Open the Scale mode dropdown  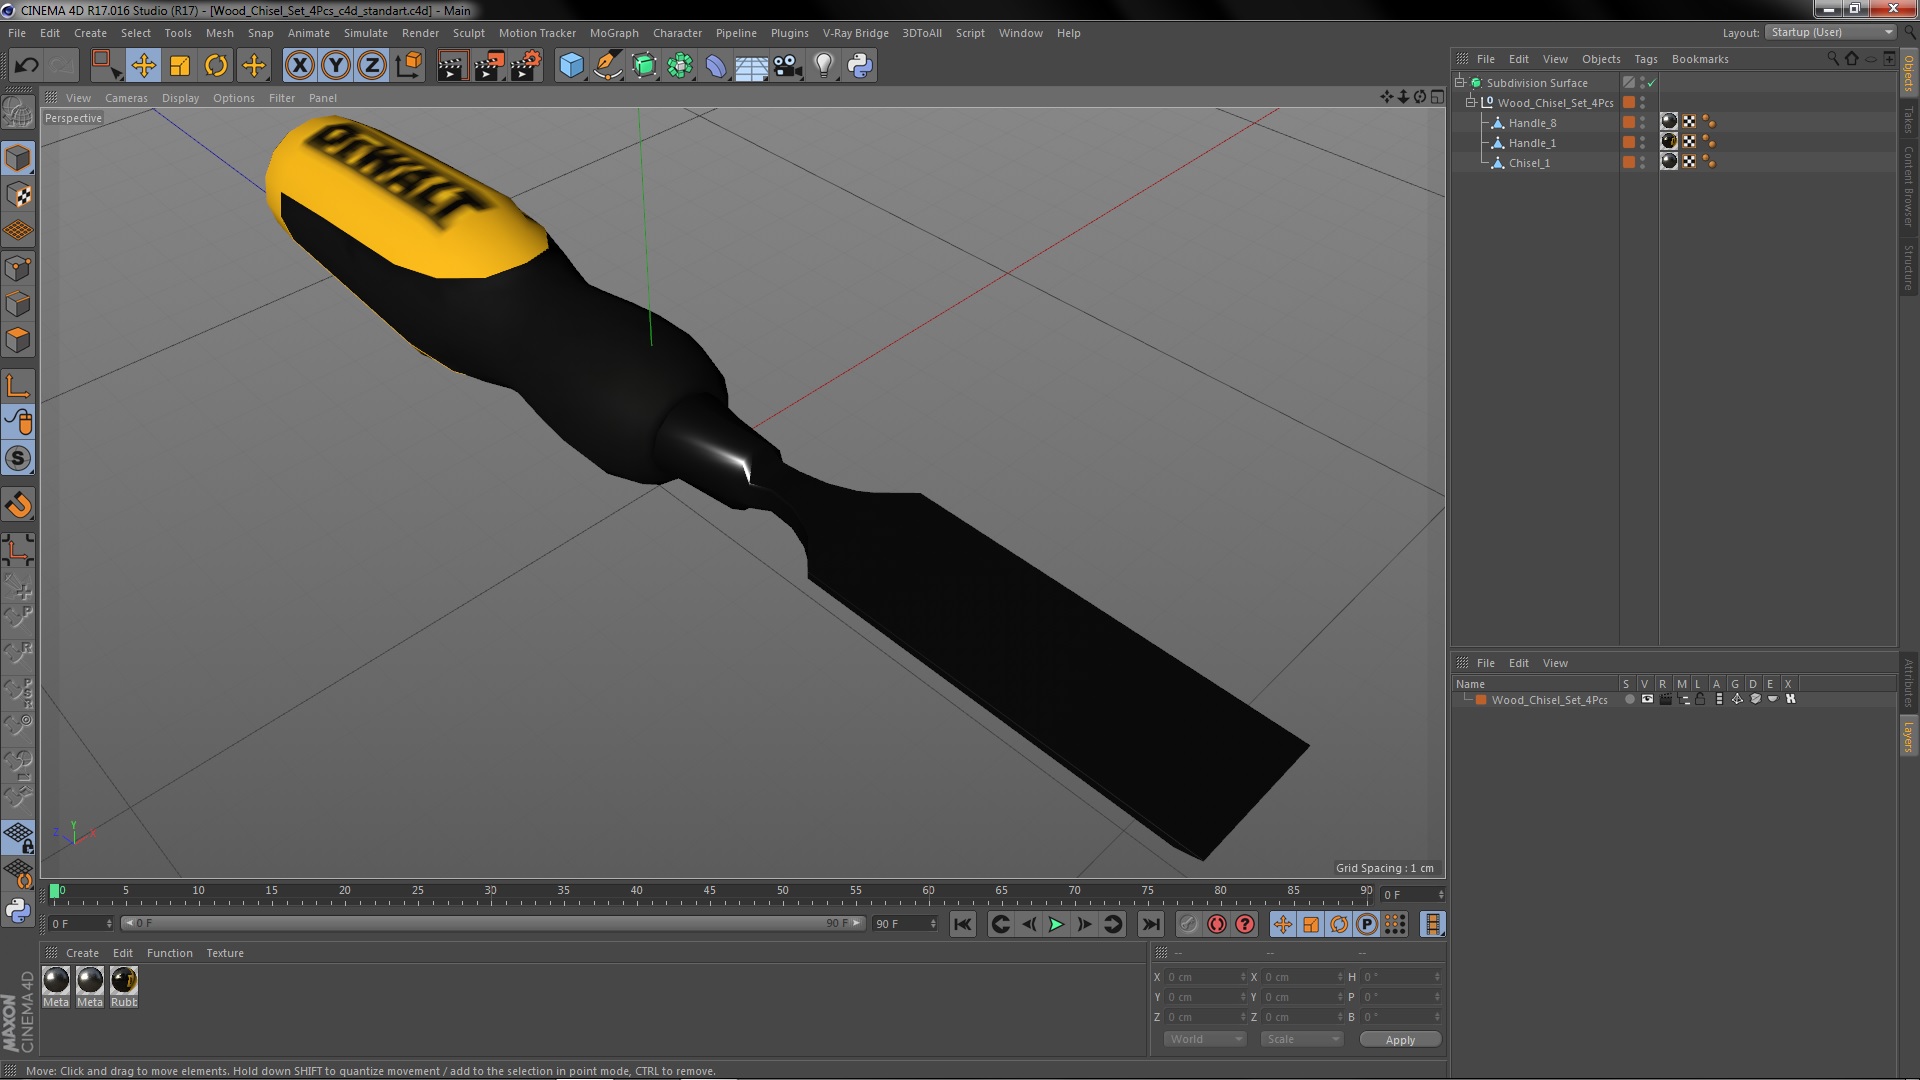pos(1301,1039)
